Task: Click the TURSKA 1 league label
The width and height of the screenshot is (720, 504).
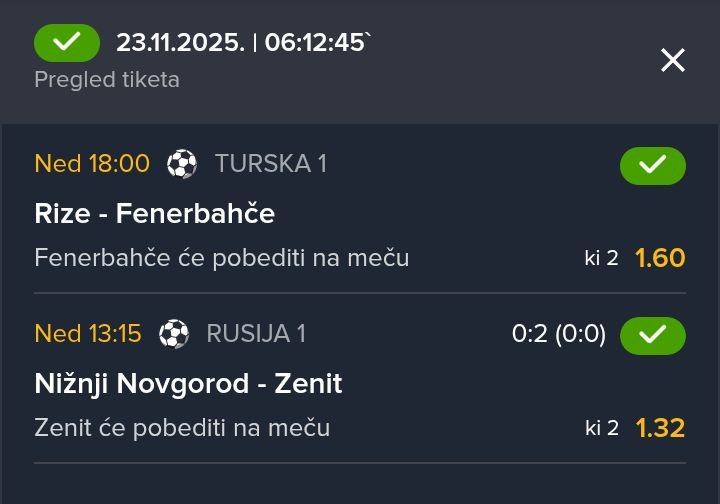Action: tap(270, 164)
